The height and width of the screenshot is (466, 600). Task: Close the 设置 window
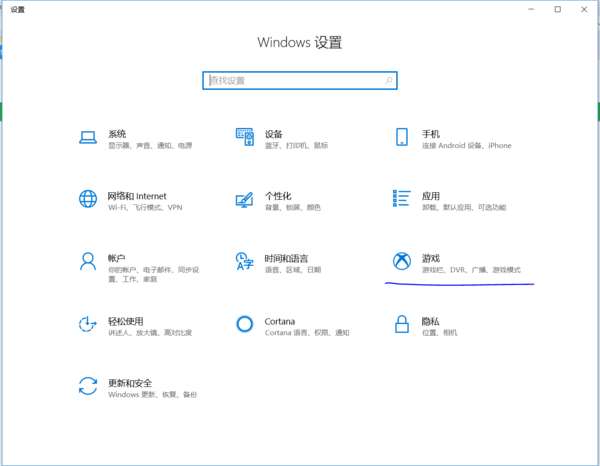[584, 9]
